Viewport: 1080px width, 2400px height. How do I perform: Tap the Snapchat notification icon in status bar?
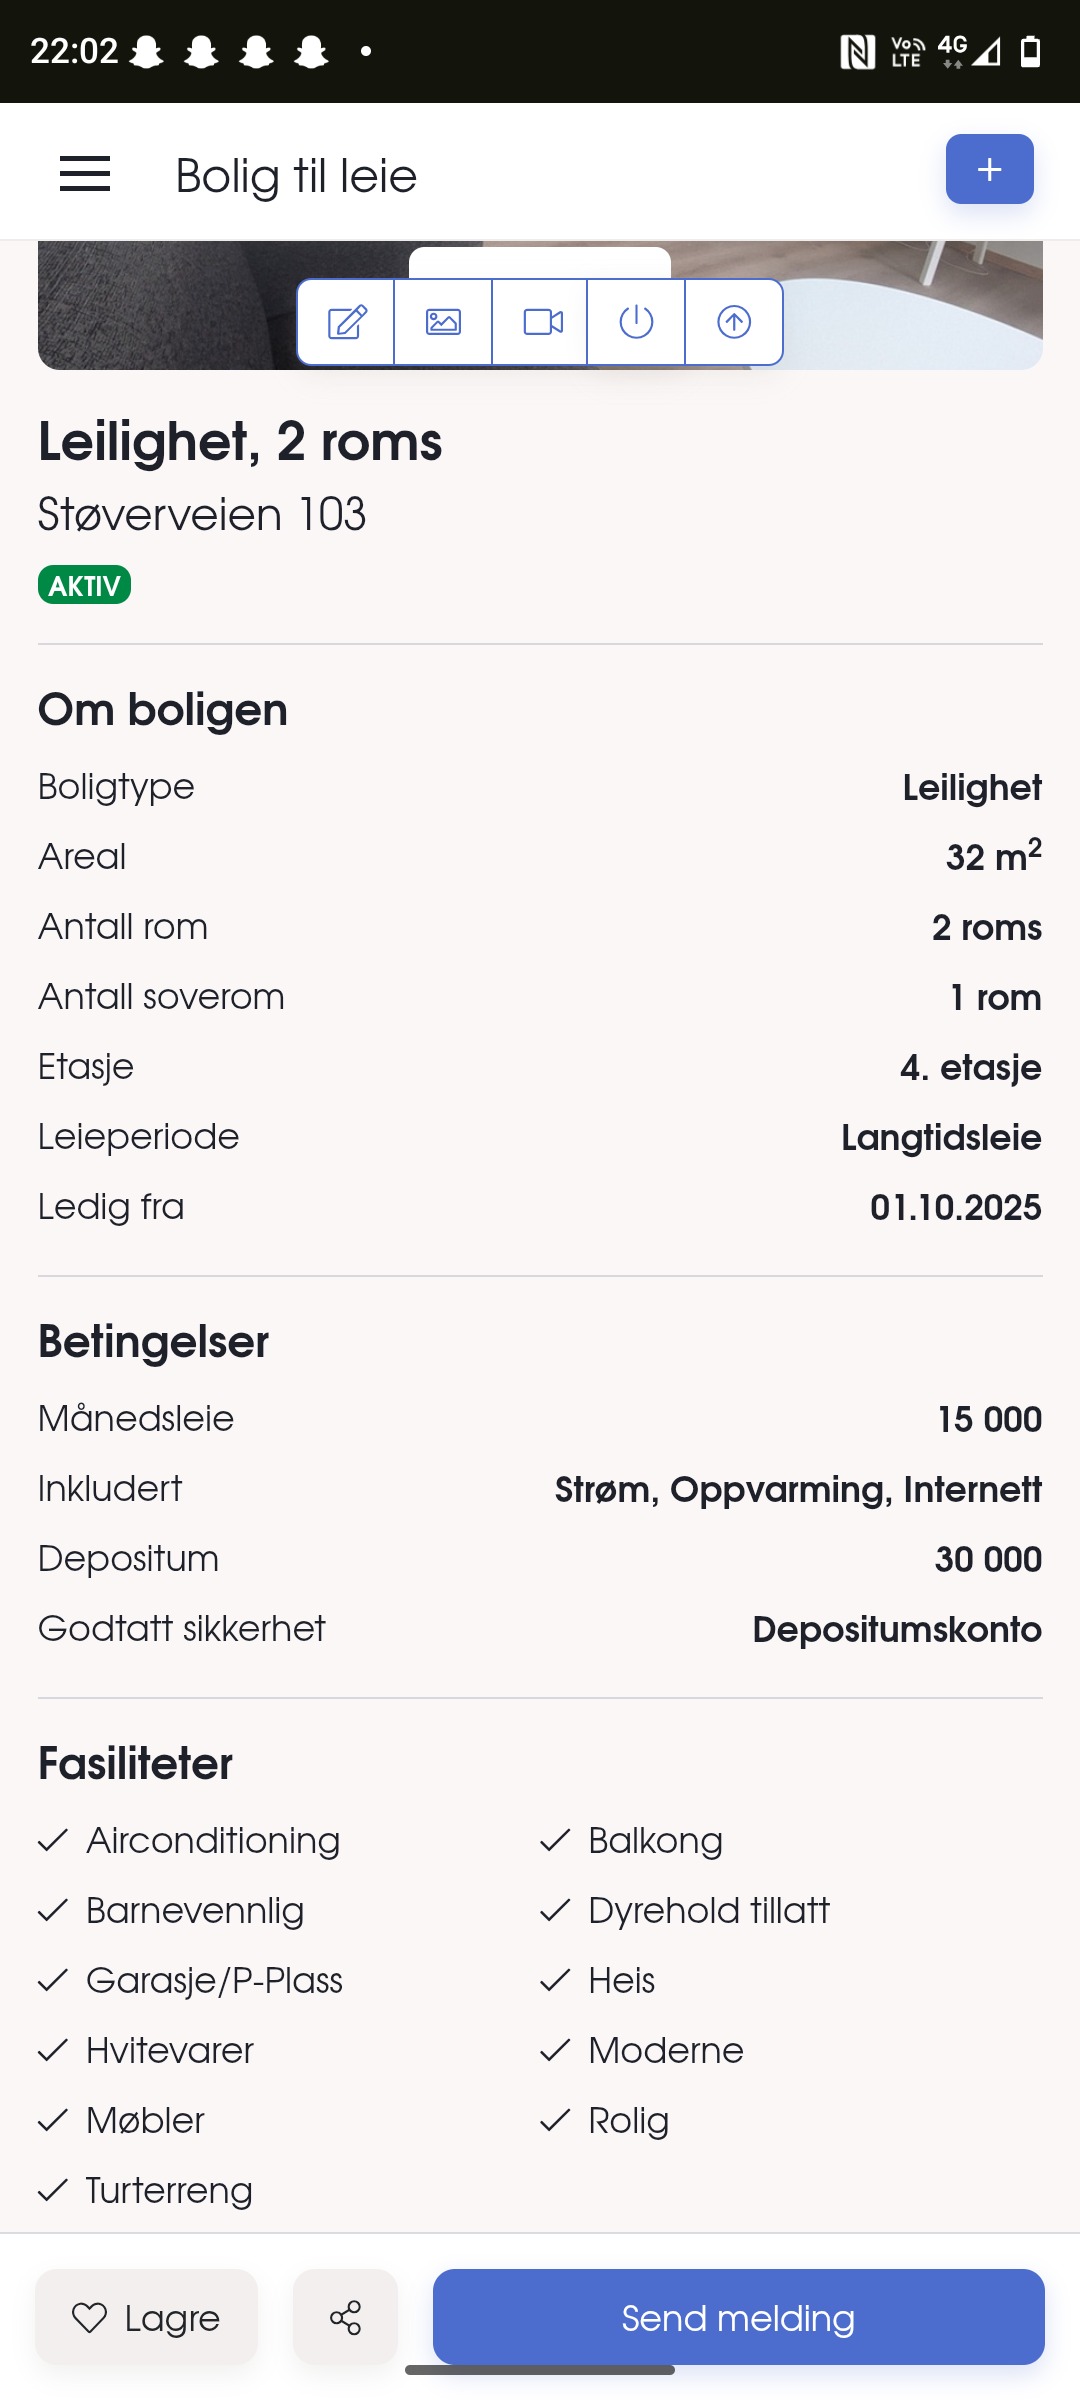coord(147,51)
